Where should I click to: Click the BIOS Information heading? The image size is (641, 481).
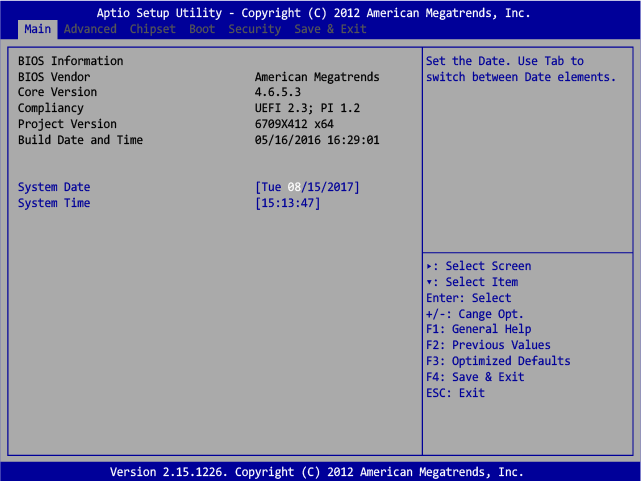click(x=70, y=61)
